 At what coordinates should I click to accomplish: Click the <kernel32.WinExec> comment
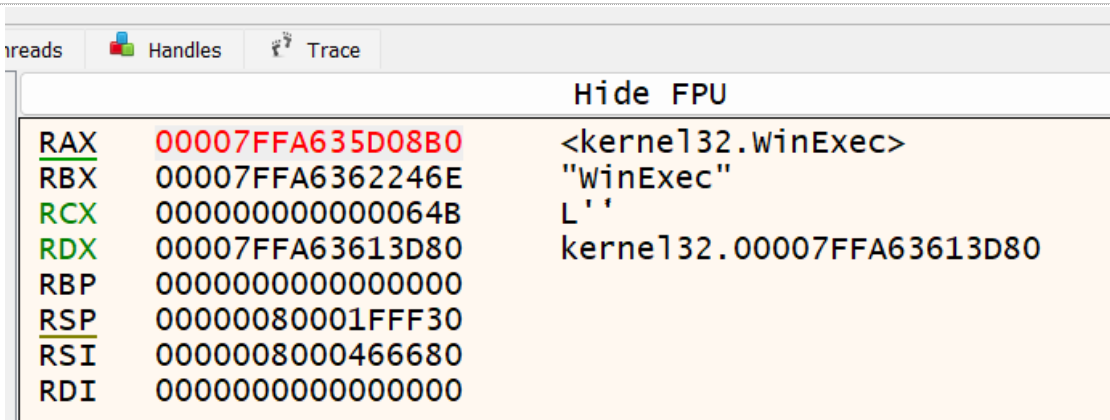(733, 144)
